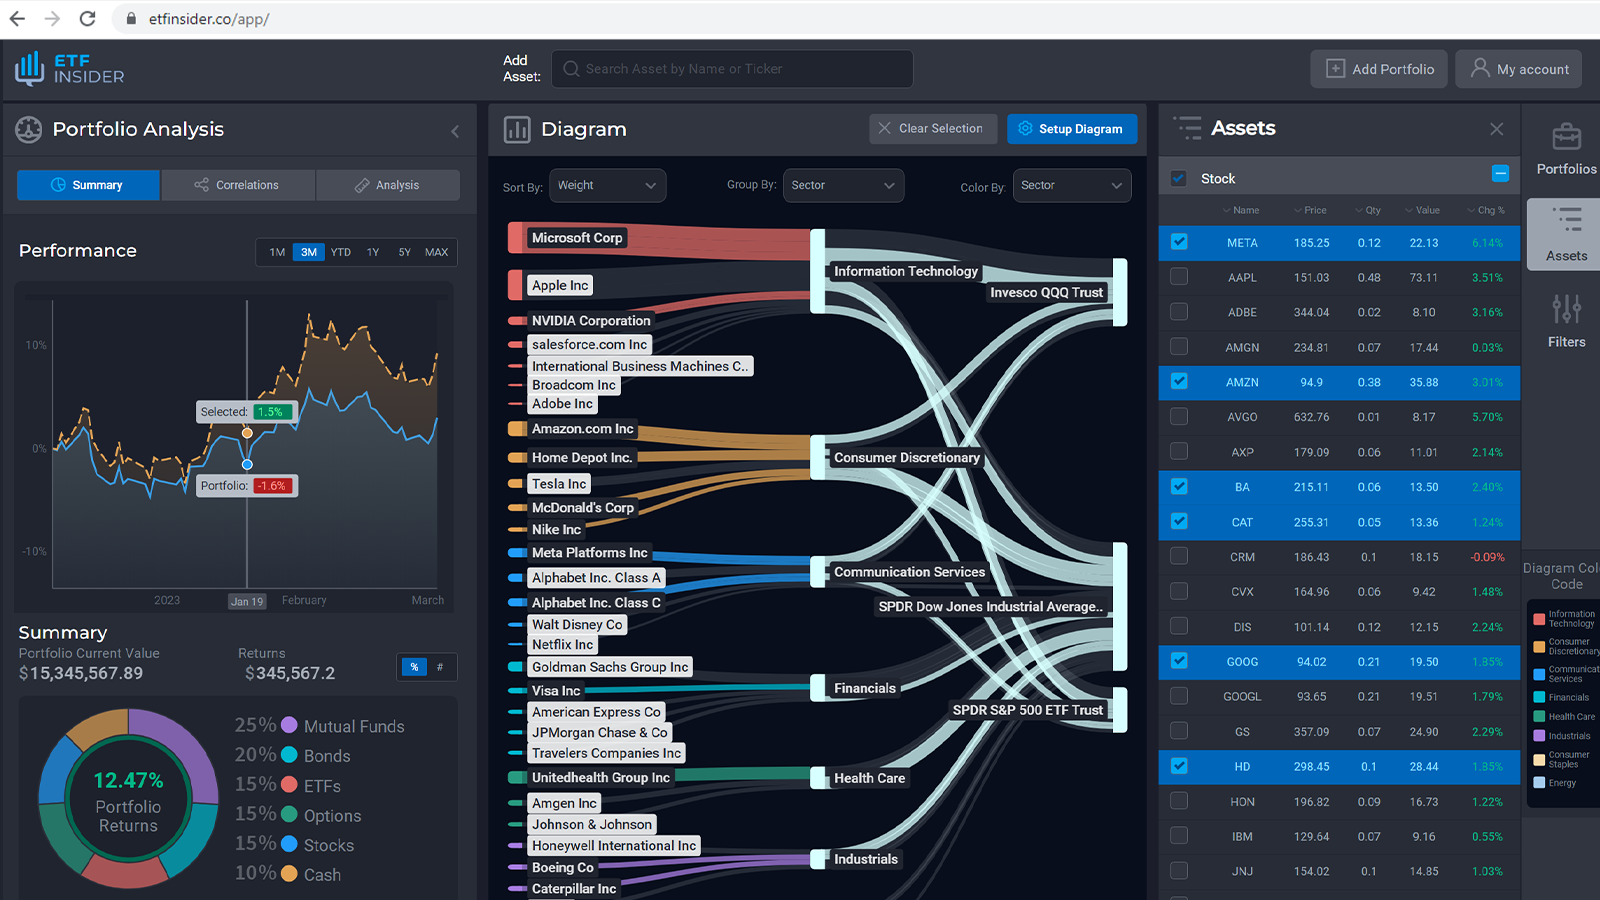Switch to the Correlations tab

237,185
